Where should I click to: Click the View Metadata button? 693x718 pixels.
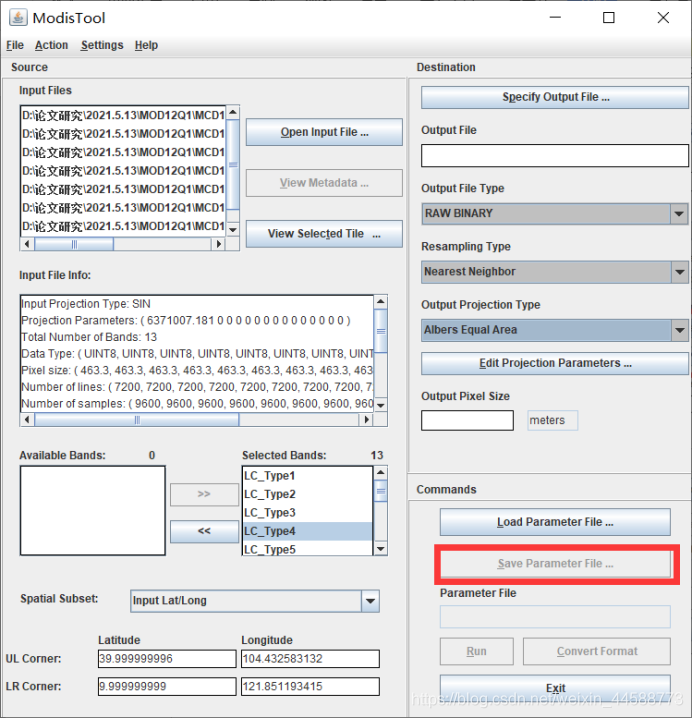pos(324,183)
